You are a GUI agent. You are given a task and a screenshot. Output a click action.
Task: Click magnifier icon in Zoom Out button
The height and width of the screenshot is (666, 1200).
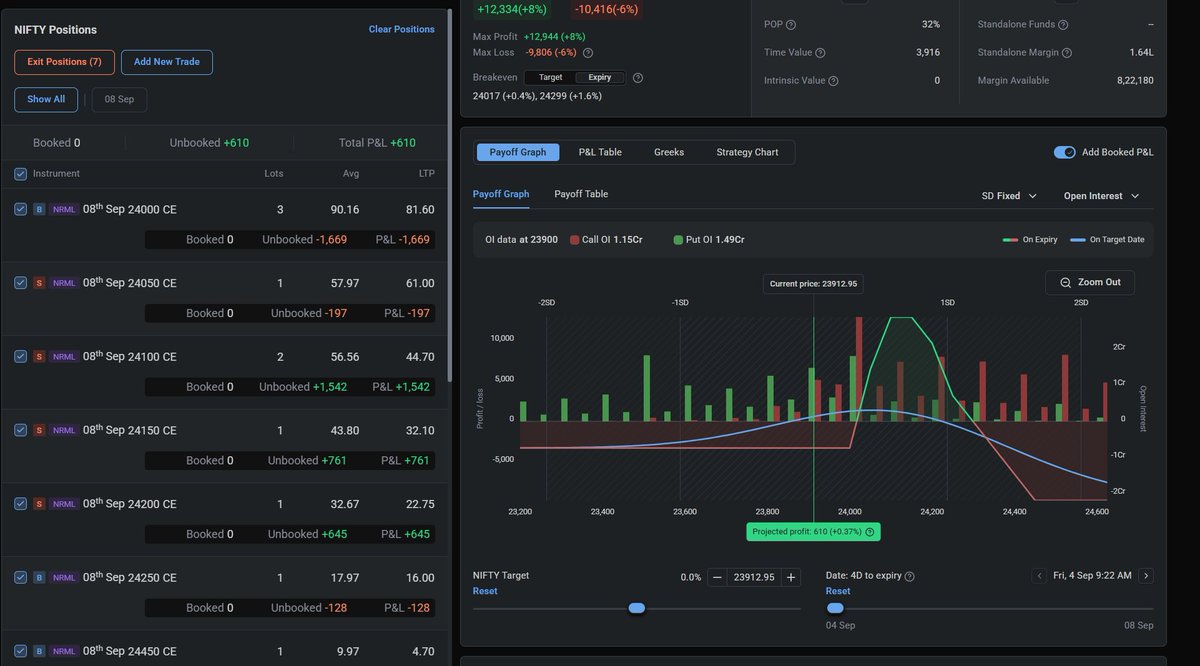[1065, 283]
